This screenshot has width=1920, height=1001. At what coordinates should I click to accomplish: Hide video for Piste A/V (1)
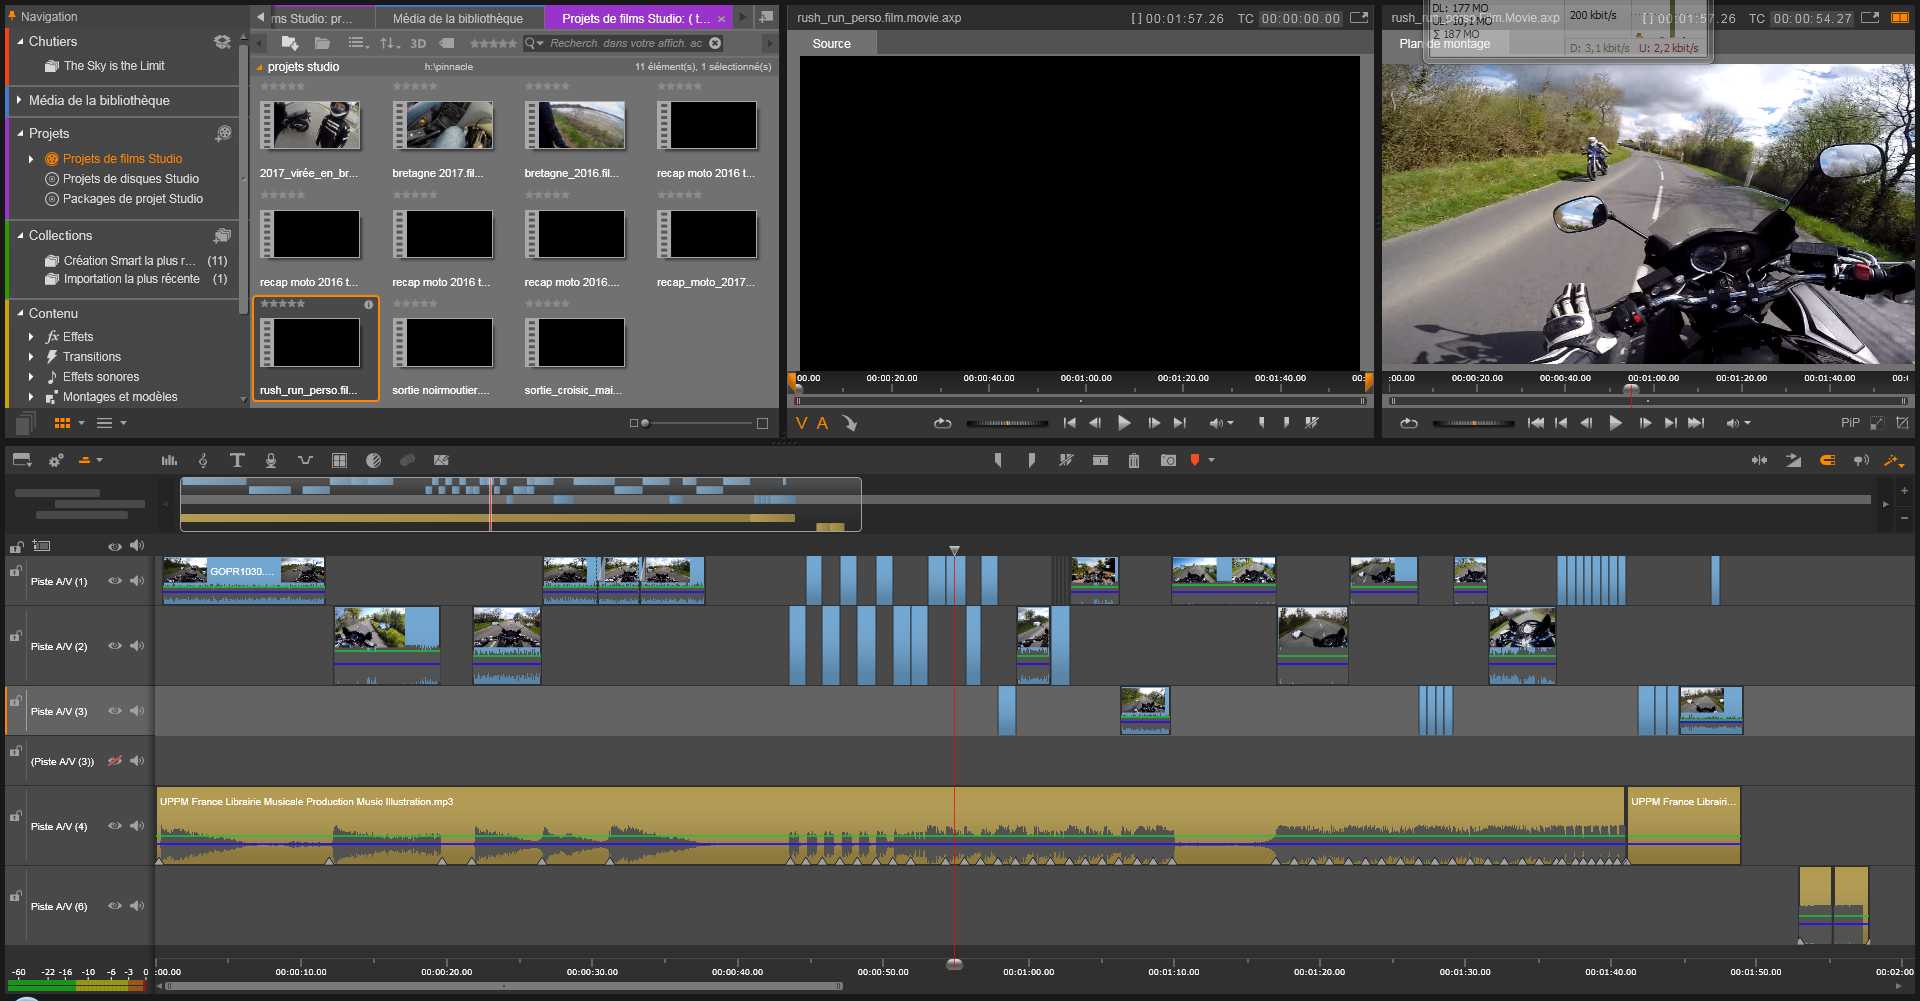point(115,581)
